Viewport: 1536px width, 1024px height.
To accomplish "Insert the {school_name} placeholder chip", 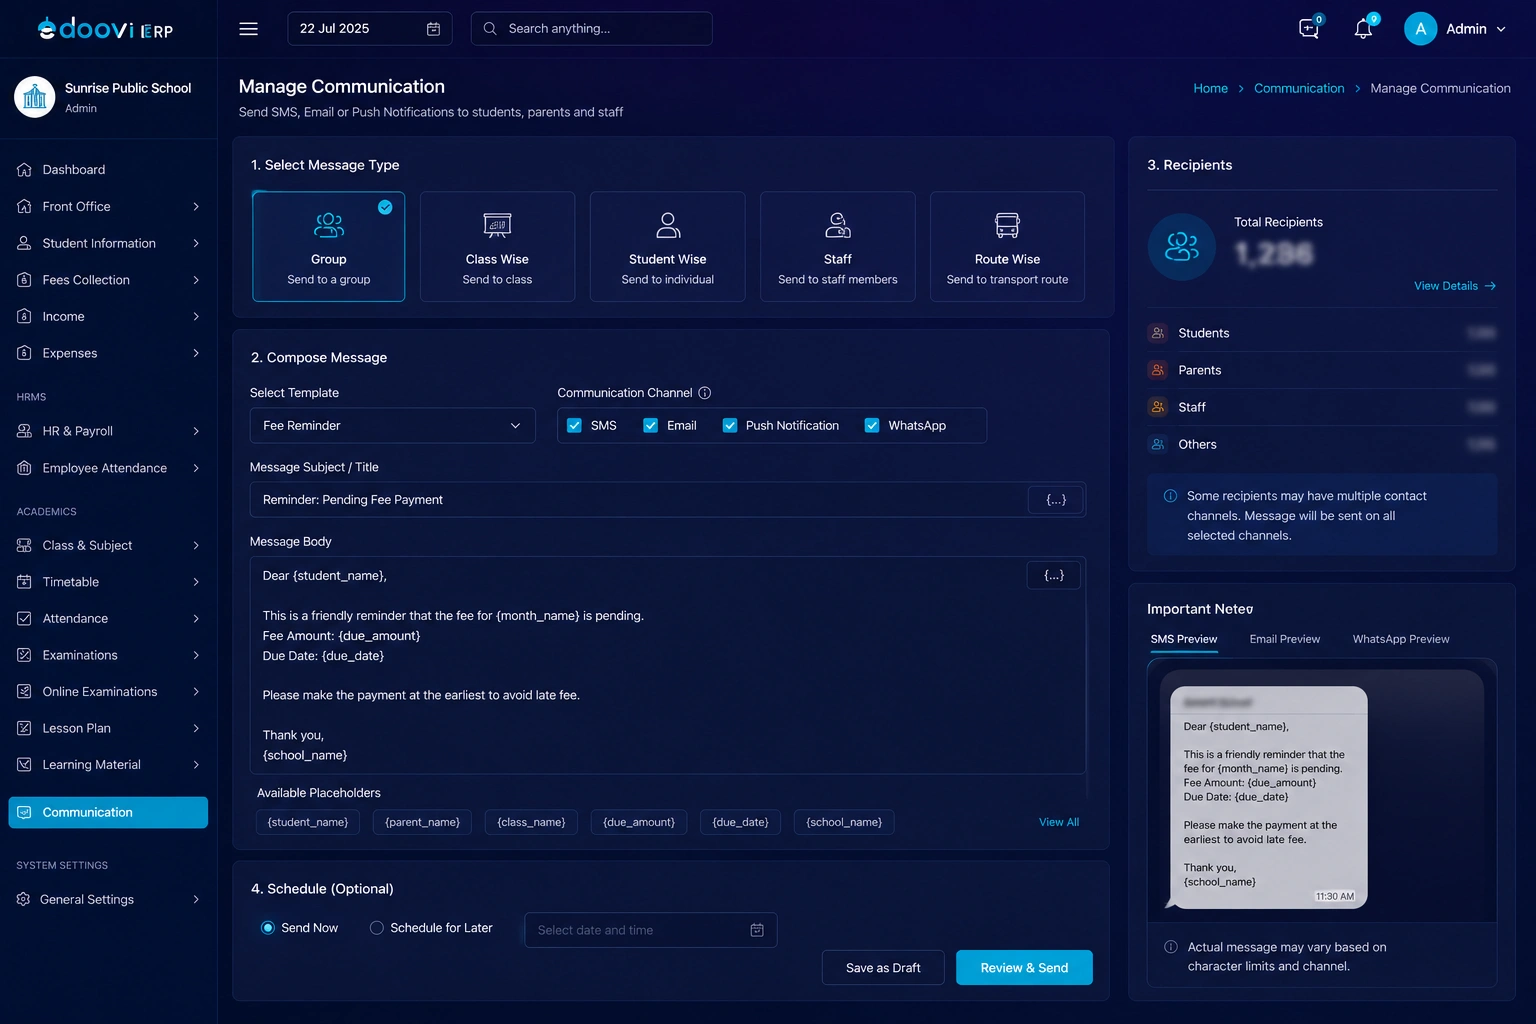I will [x=844, y=823].
